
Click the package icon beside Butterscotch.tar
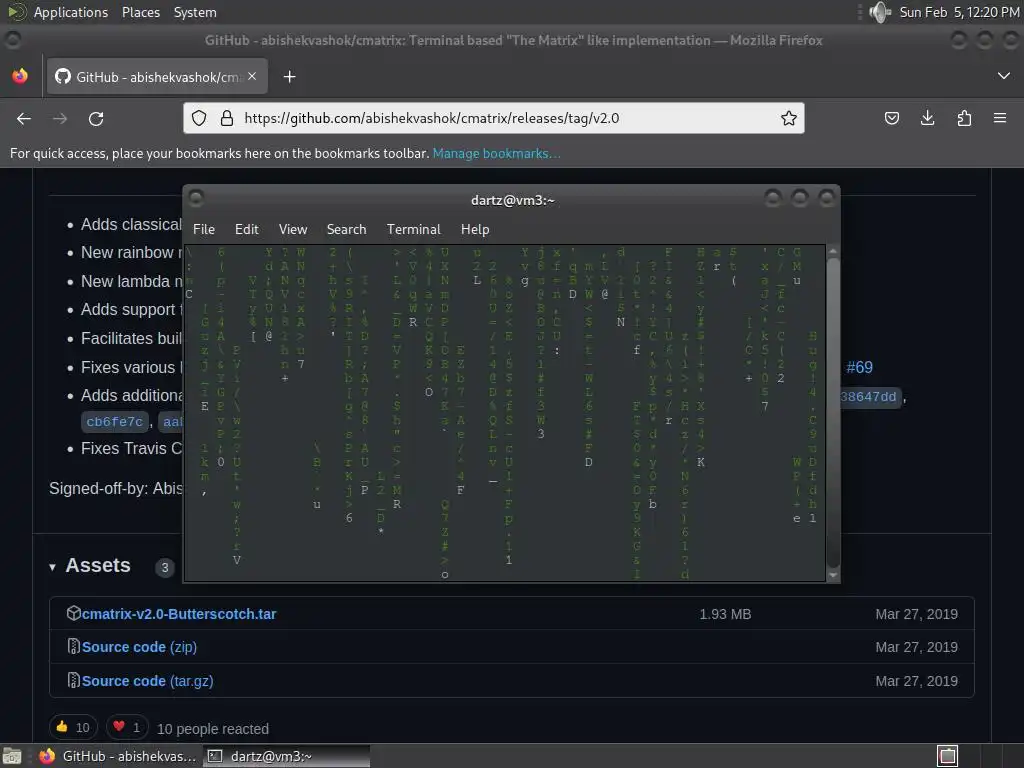74,613
